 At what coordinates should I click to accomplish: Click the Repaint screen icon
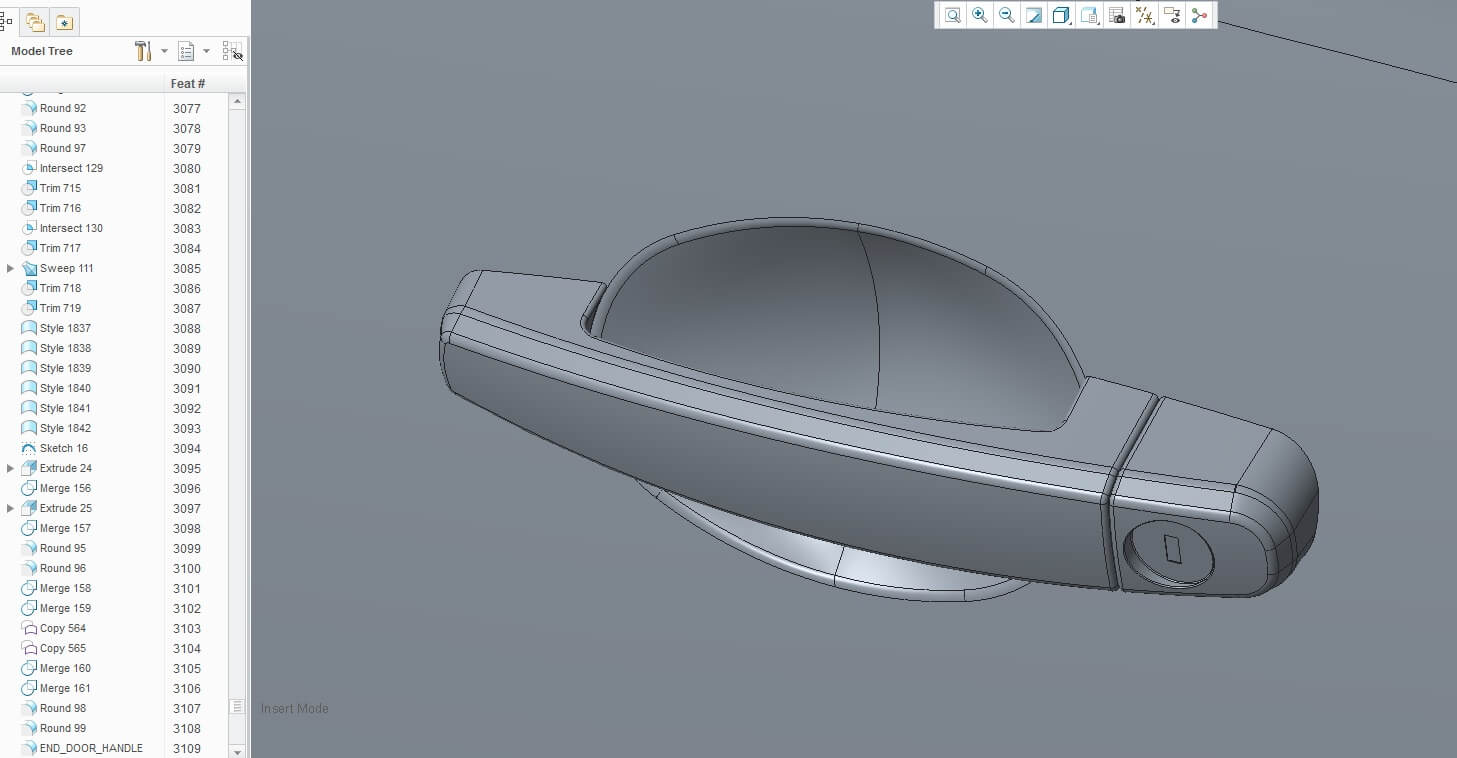coord(1034,15)
